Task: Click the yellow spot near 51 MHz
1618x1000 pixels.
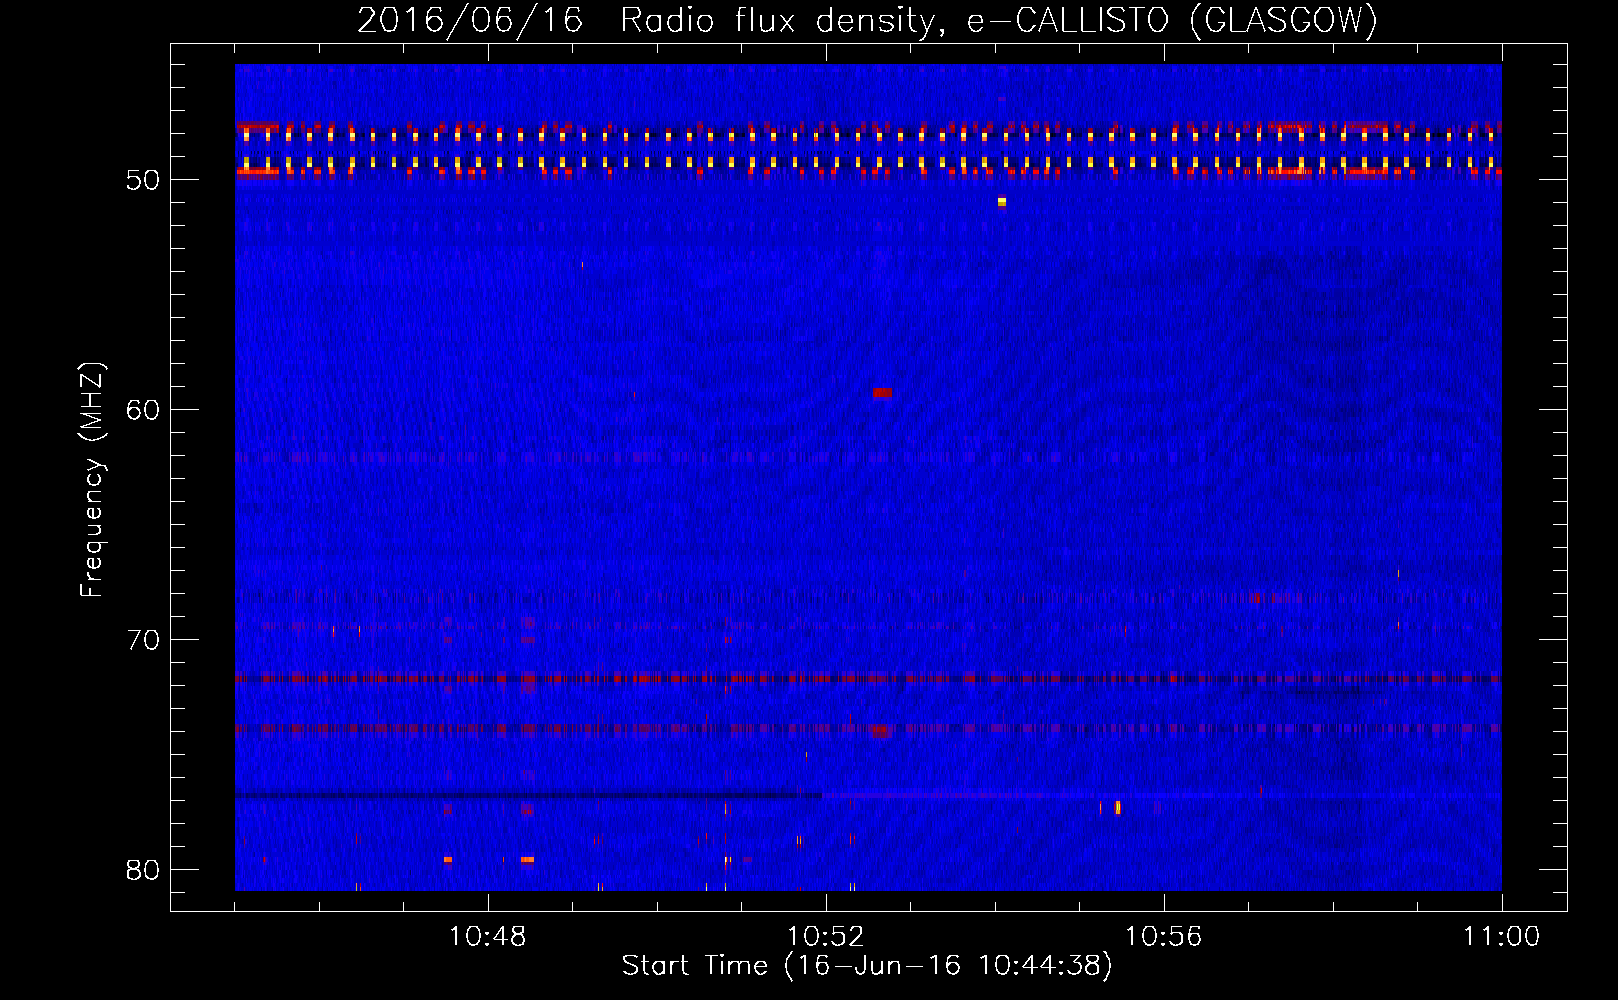Action: [x=1001, y=202]
